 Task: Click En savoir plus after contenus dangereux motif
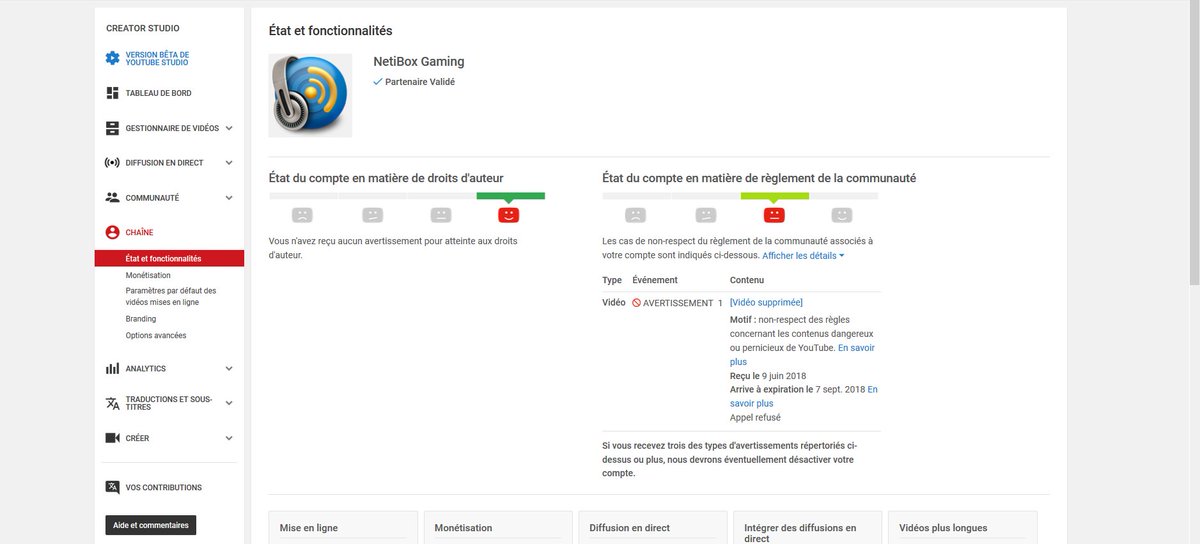coord(801,354)
